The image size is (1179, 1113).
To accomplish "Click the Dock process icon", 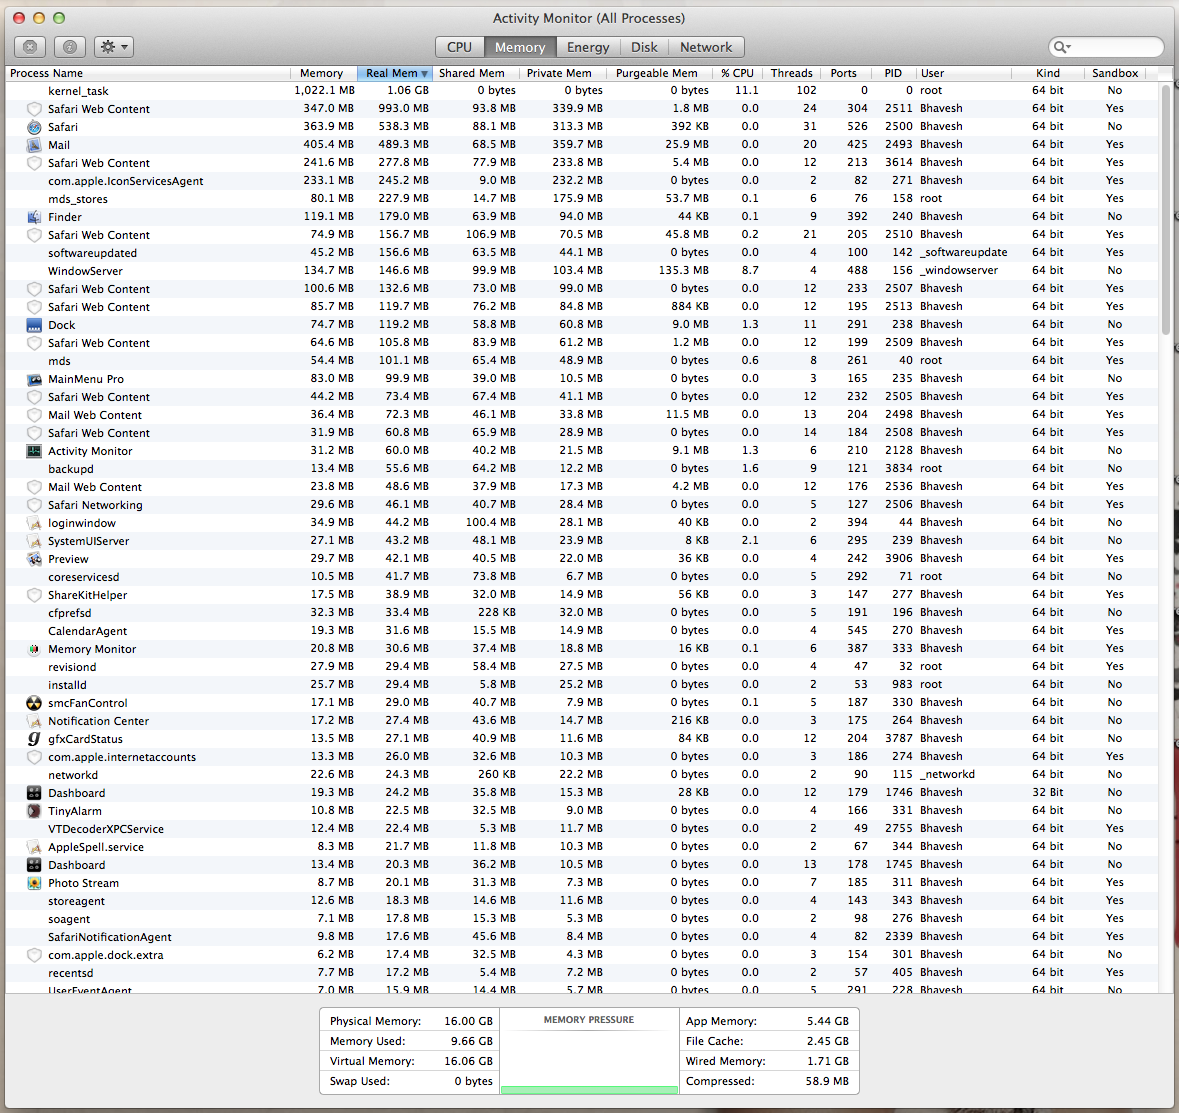I will [34, 325].
